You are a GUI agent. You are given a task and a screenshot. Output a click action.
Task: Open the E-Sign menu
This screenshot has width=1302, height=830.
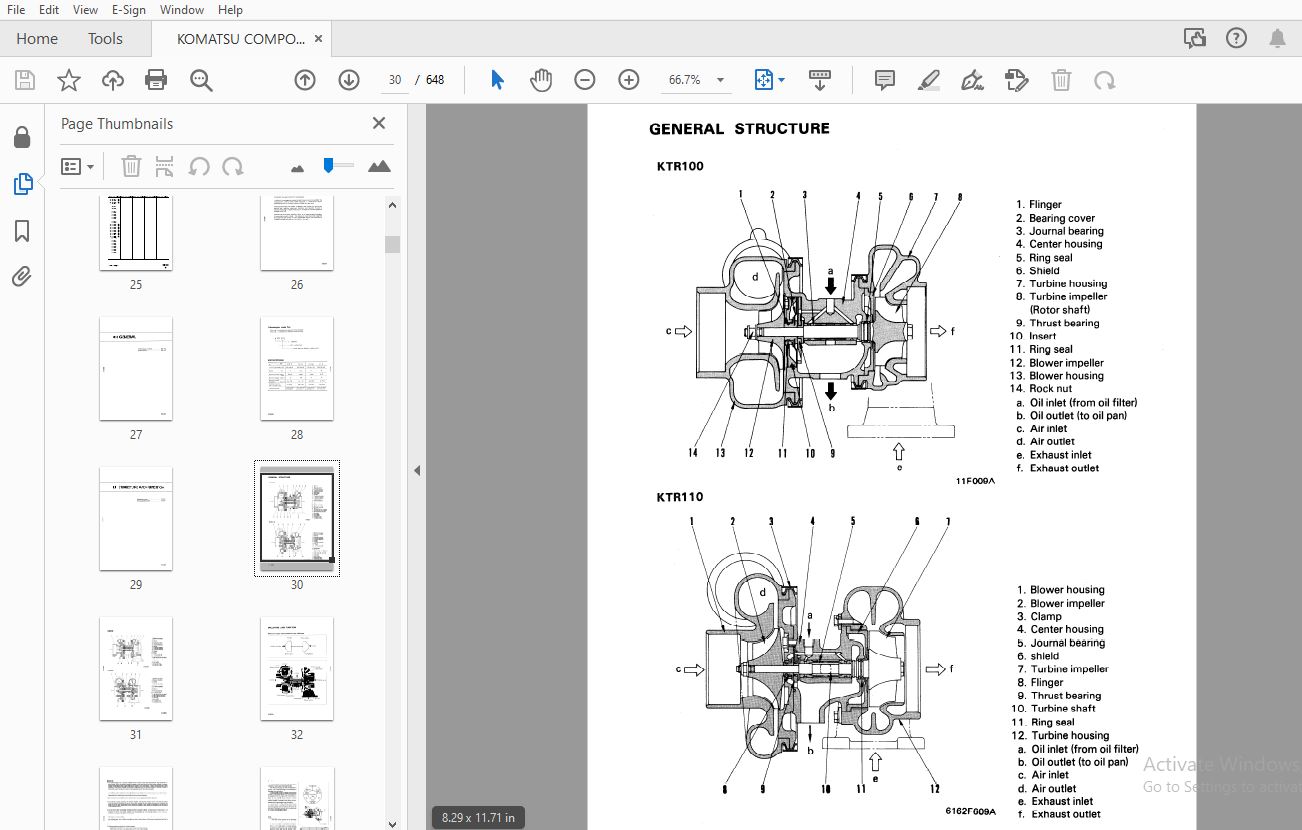(x=128, y=9)
